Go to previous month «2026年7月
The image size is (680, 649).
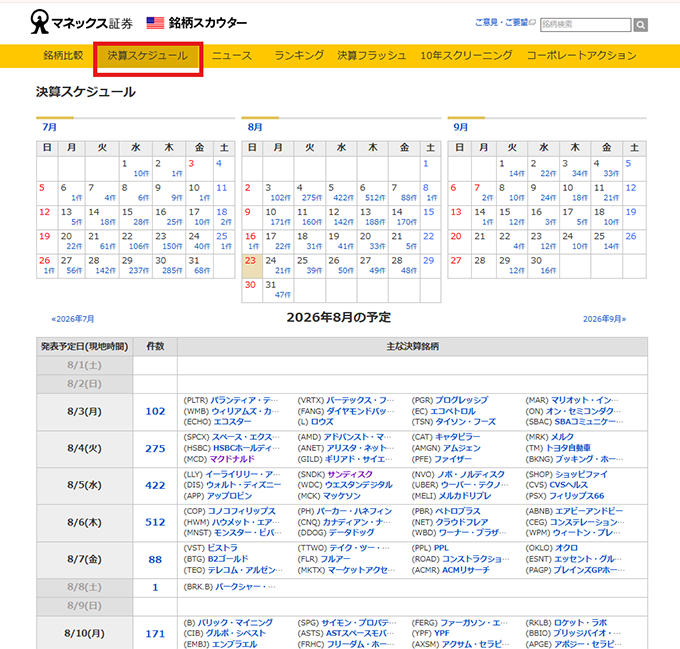(72, 319)
